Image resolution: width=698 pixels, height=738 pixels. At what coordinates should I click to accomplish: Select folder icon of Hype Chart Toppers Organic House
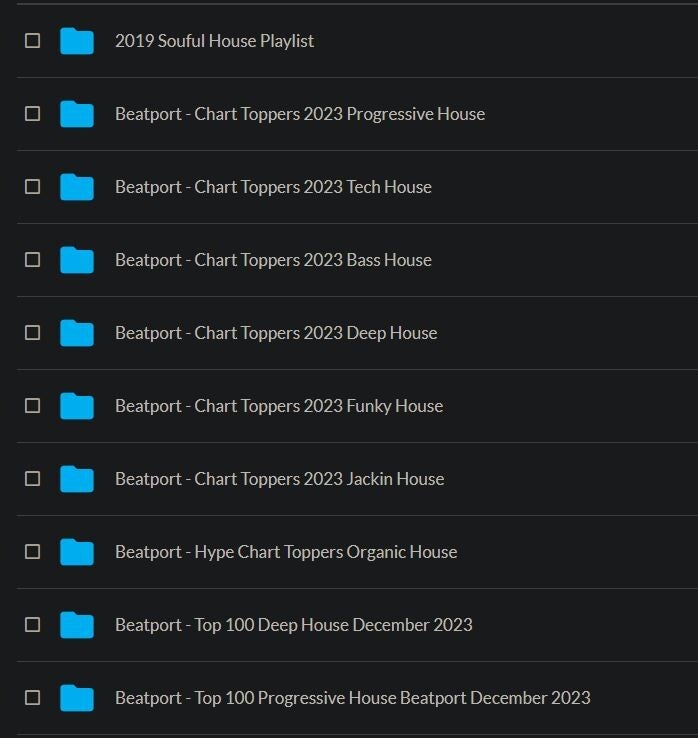77,552
